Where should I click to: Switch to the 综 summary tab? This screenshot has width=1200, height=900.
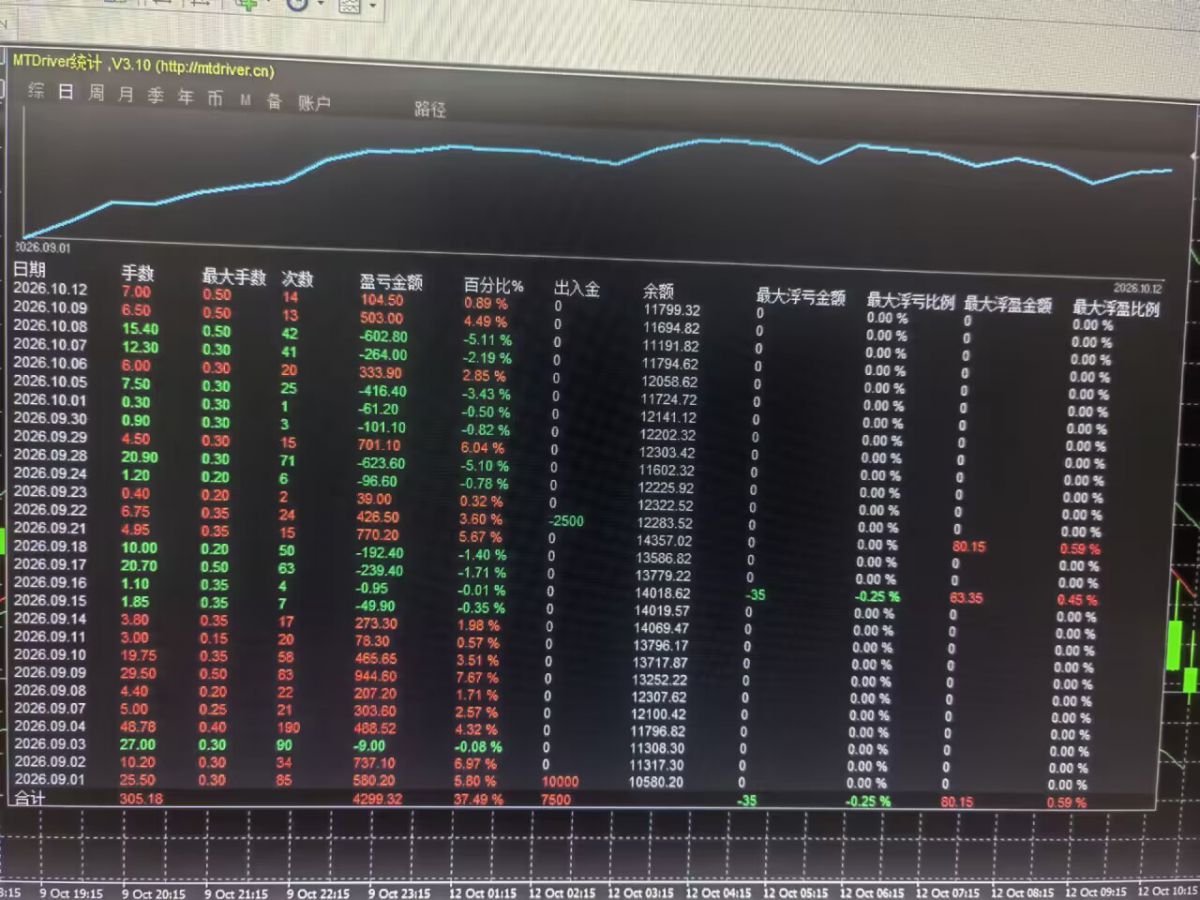click(36, 91)
